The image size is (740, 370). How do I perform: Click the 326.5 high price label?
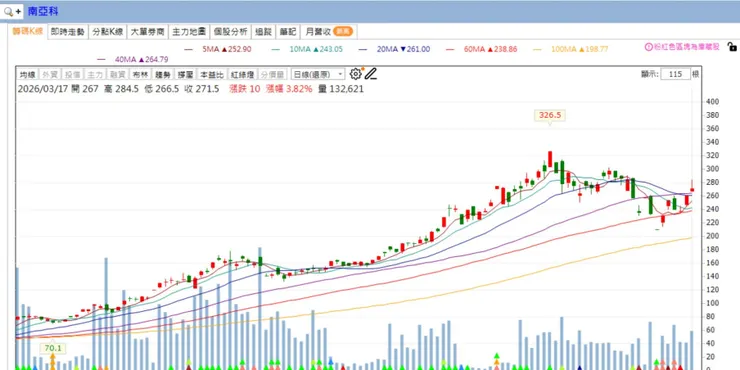[x=549, y=115]
